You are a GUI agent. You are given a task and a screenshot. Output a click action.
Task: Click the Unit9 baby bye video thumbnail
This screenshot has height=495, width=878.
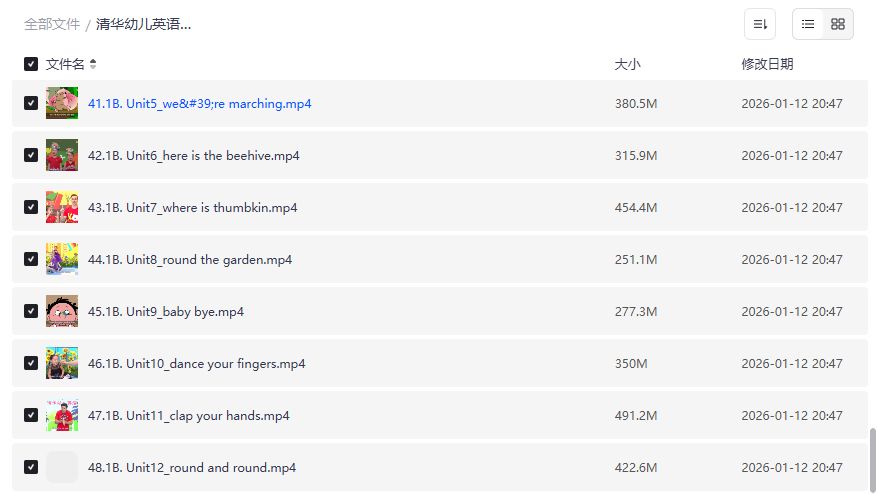(x=62, y=312)
